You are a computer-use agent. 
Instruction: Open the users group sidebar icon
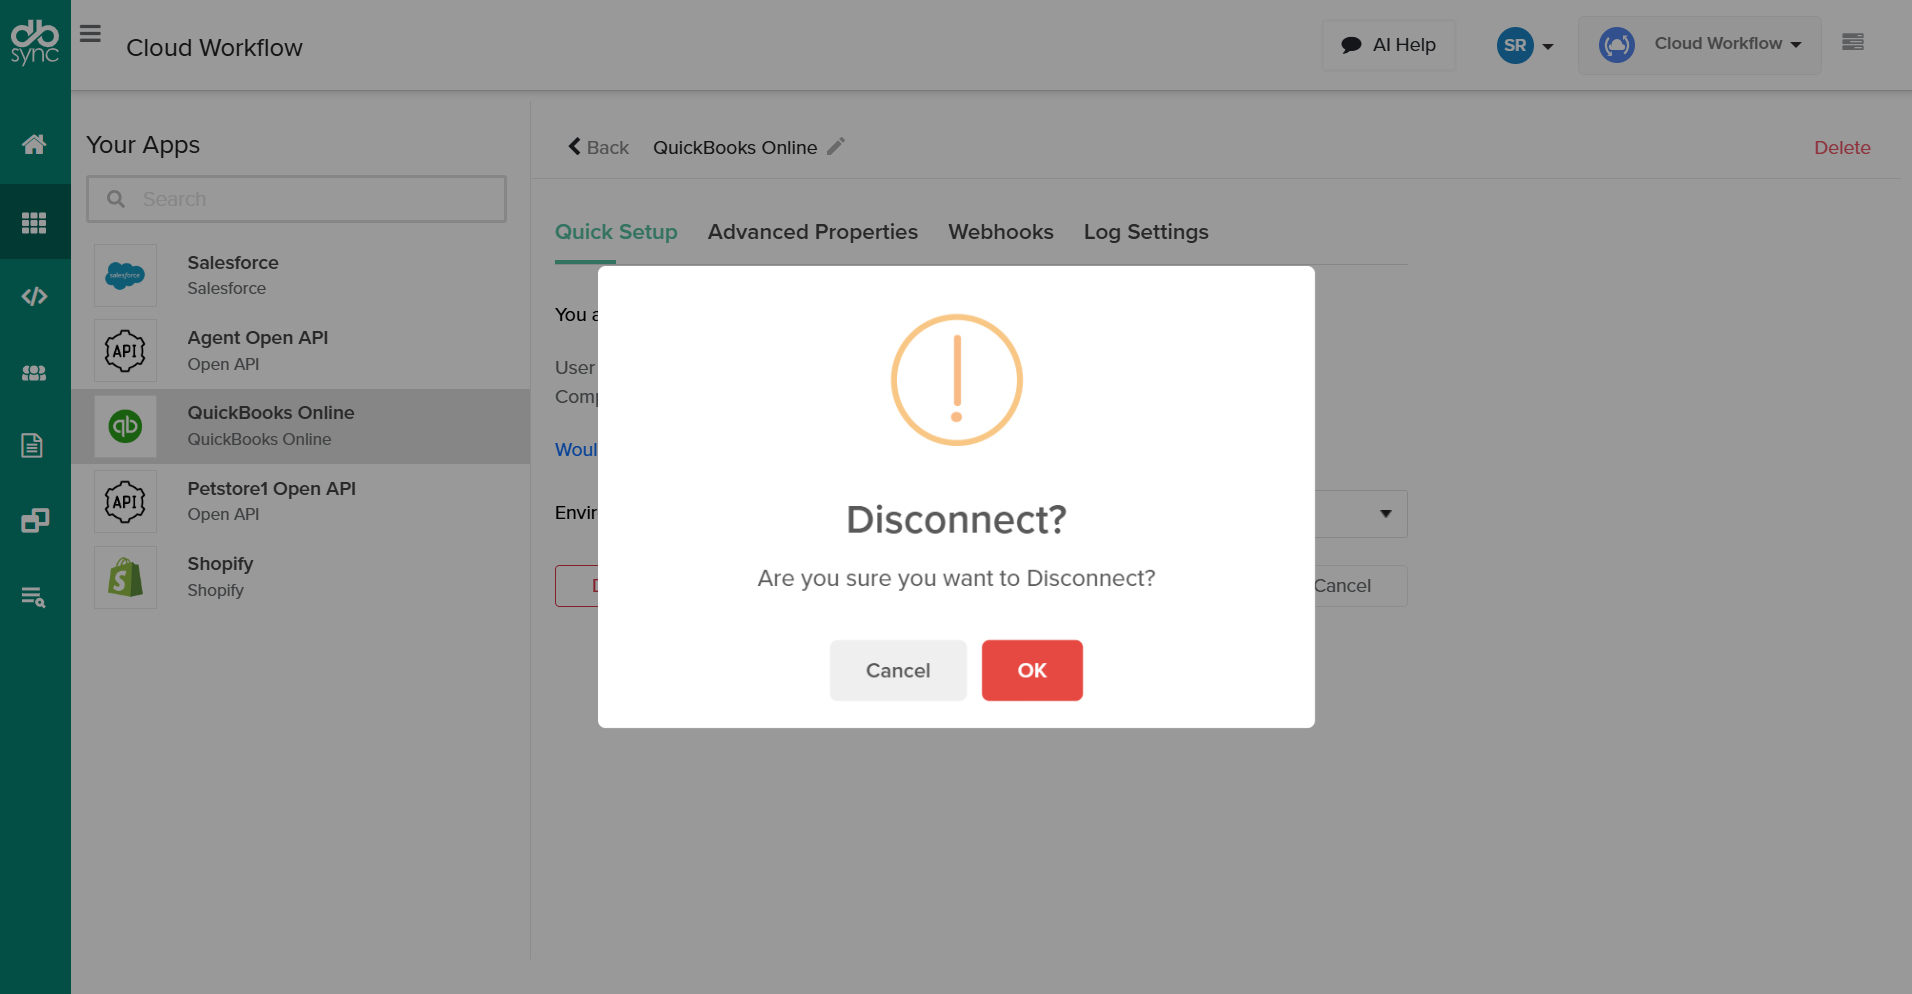[x=34, y=373]
